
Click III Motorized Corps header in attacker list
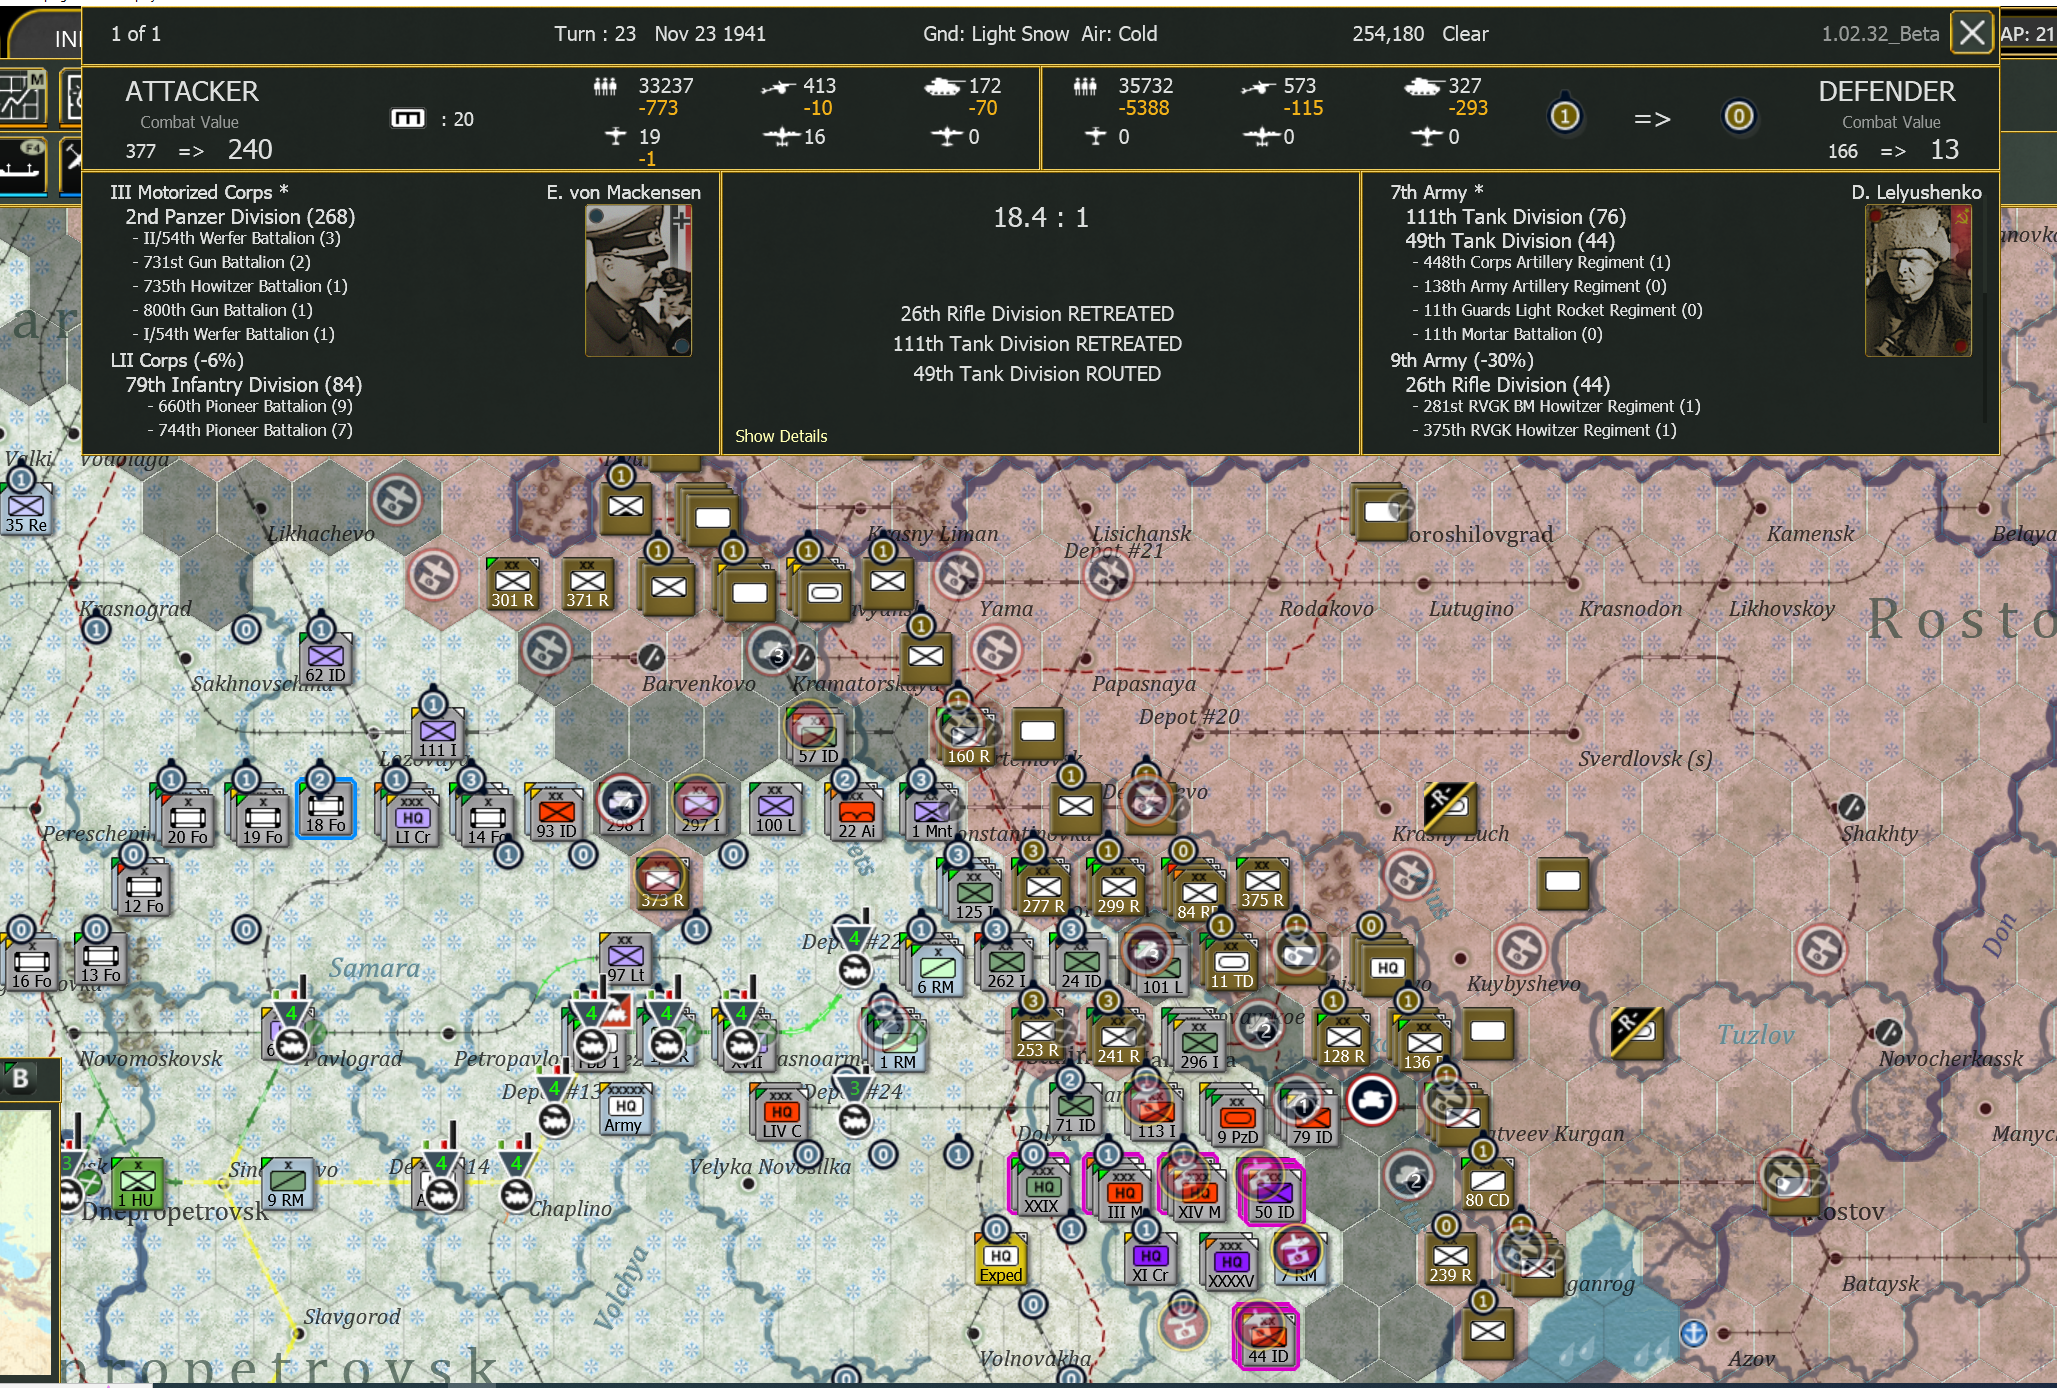click(199, 192)
